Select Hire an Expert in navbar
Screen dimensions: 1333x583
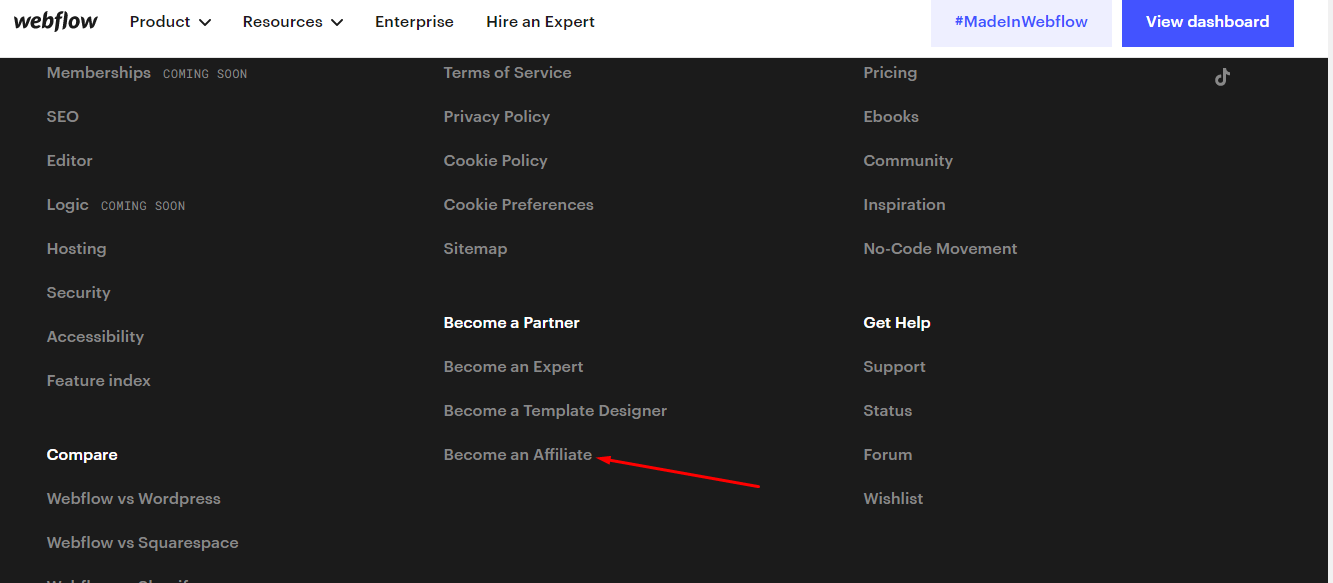pyautogui.click(x=540, y=22)
